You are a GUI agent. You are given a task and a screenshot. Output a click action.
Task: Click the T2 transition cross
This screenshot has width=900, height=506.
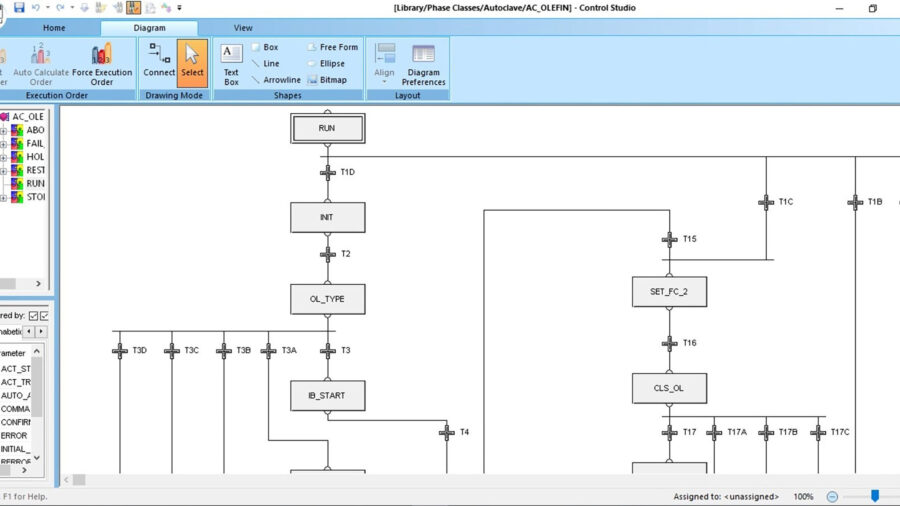tap(328, 254)
